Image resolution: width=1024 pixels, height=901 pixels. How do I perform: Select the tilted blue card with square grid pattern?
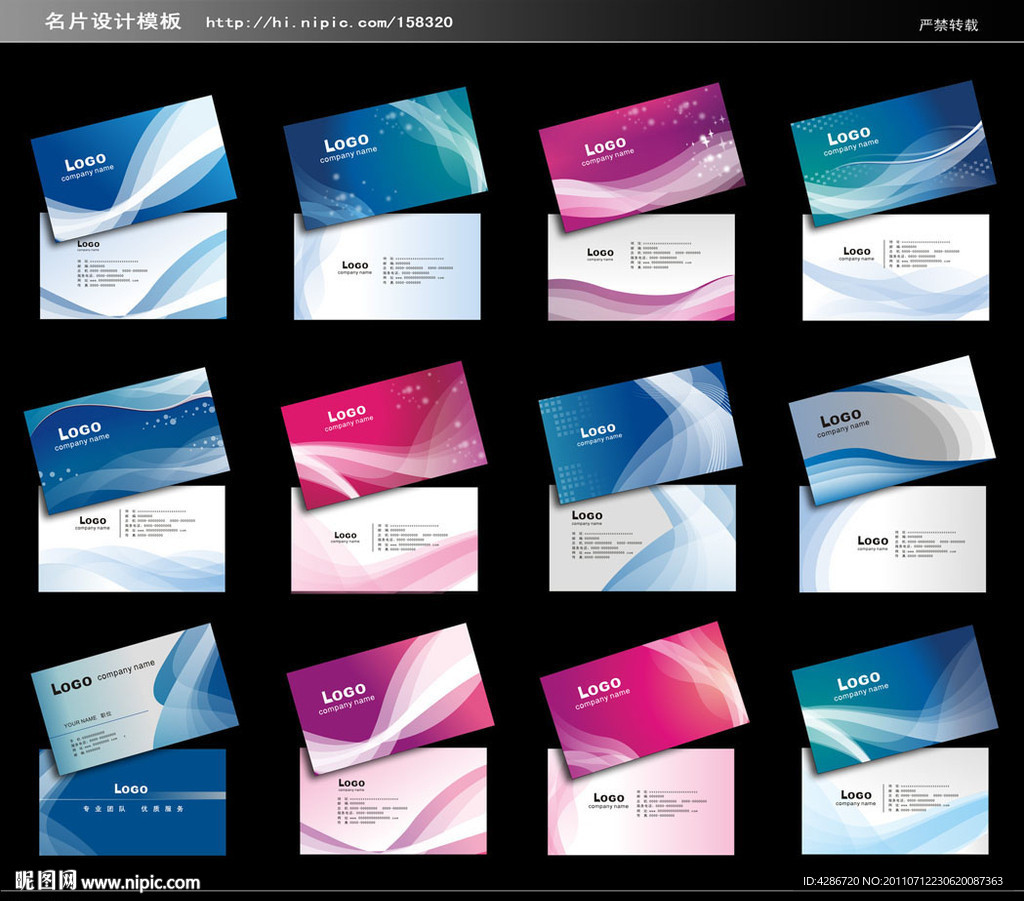[640, 432]
